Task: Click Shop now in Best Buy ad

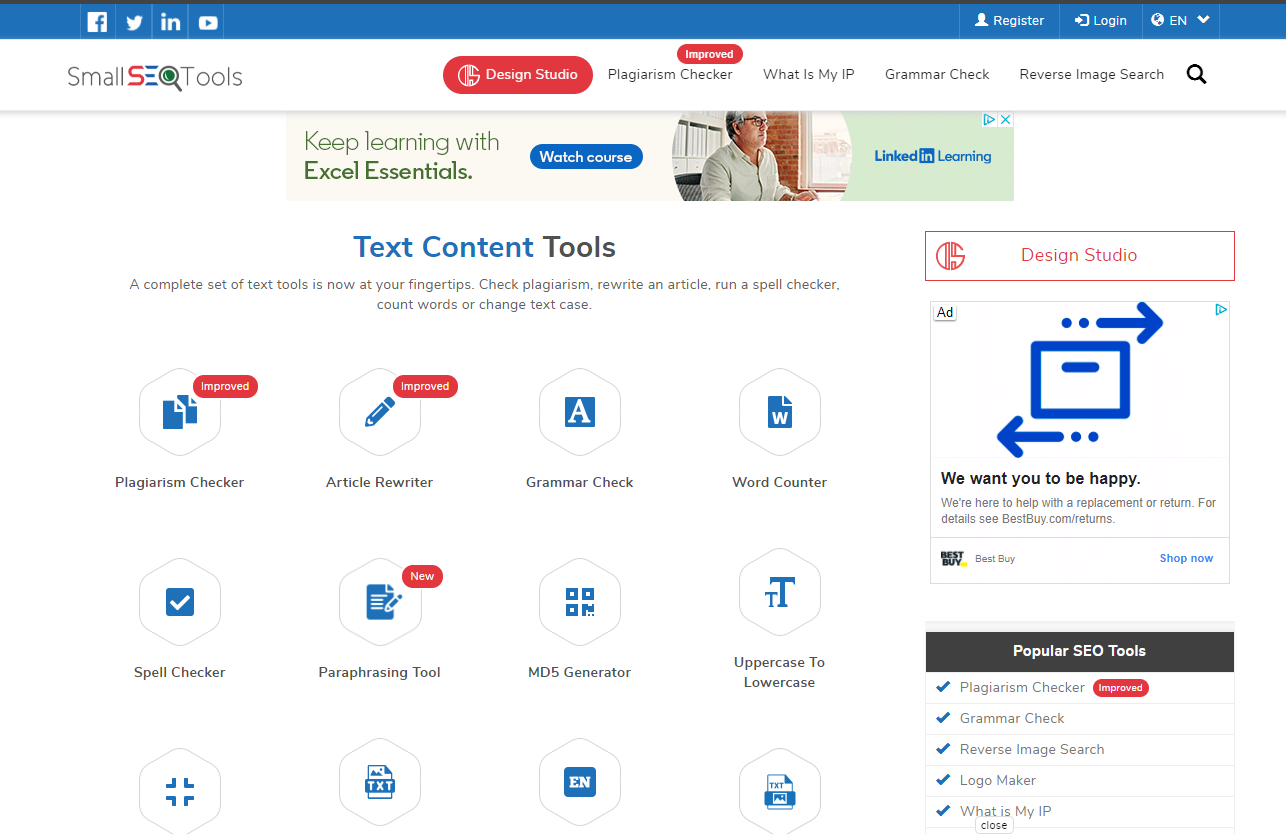Action: (x=1186, y=558)
